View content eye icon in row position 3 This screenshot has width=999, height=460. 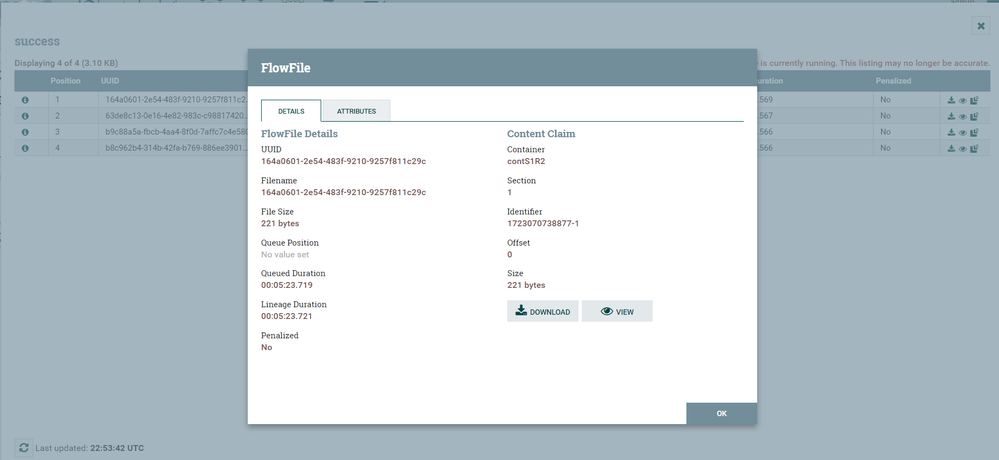tap(963, 132)
